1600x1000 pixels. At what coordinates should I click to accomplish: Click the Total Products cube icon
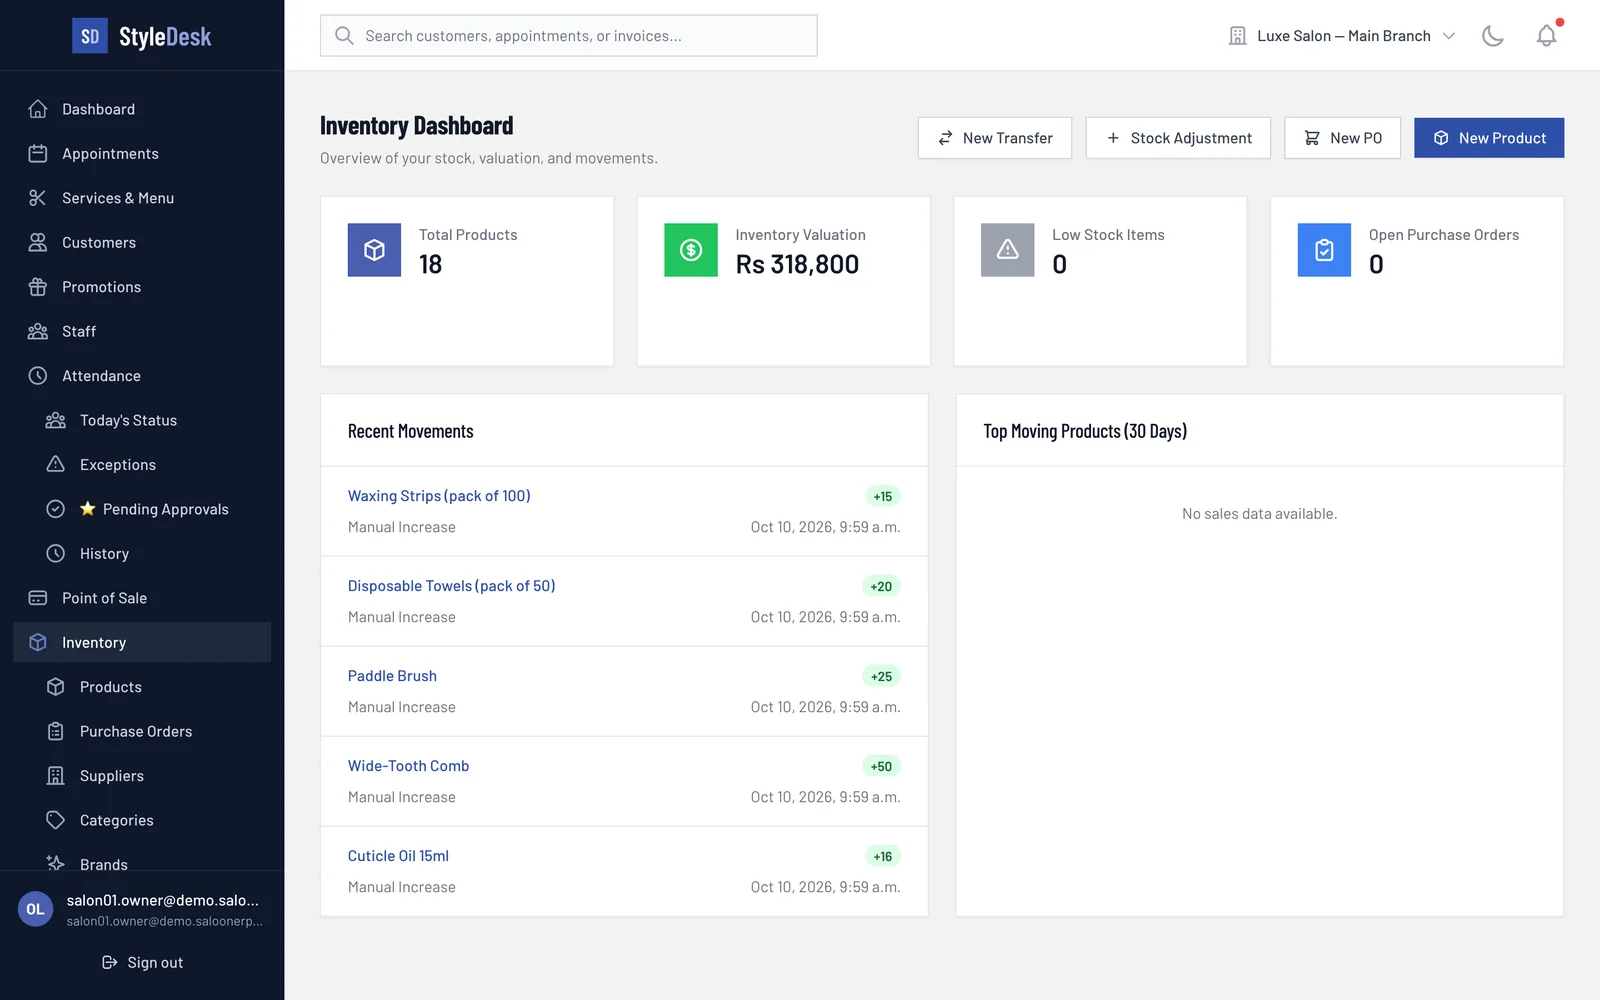(x=374, y=250)
